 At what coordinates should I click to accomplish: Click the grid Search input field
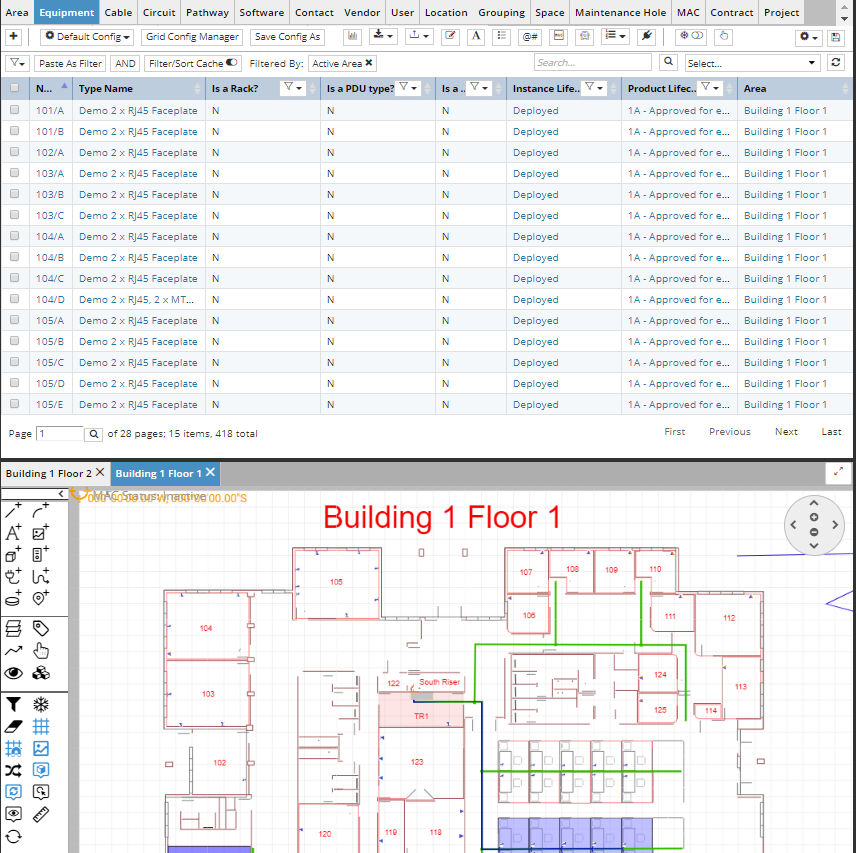click(x=592, y=62)
